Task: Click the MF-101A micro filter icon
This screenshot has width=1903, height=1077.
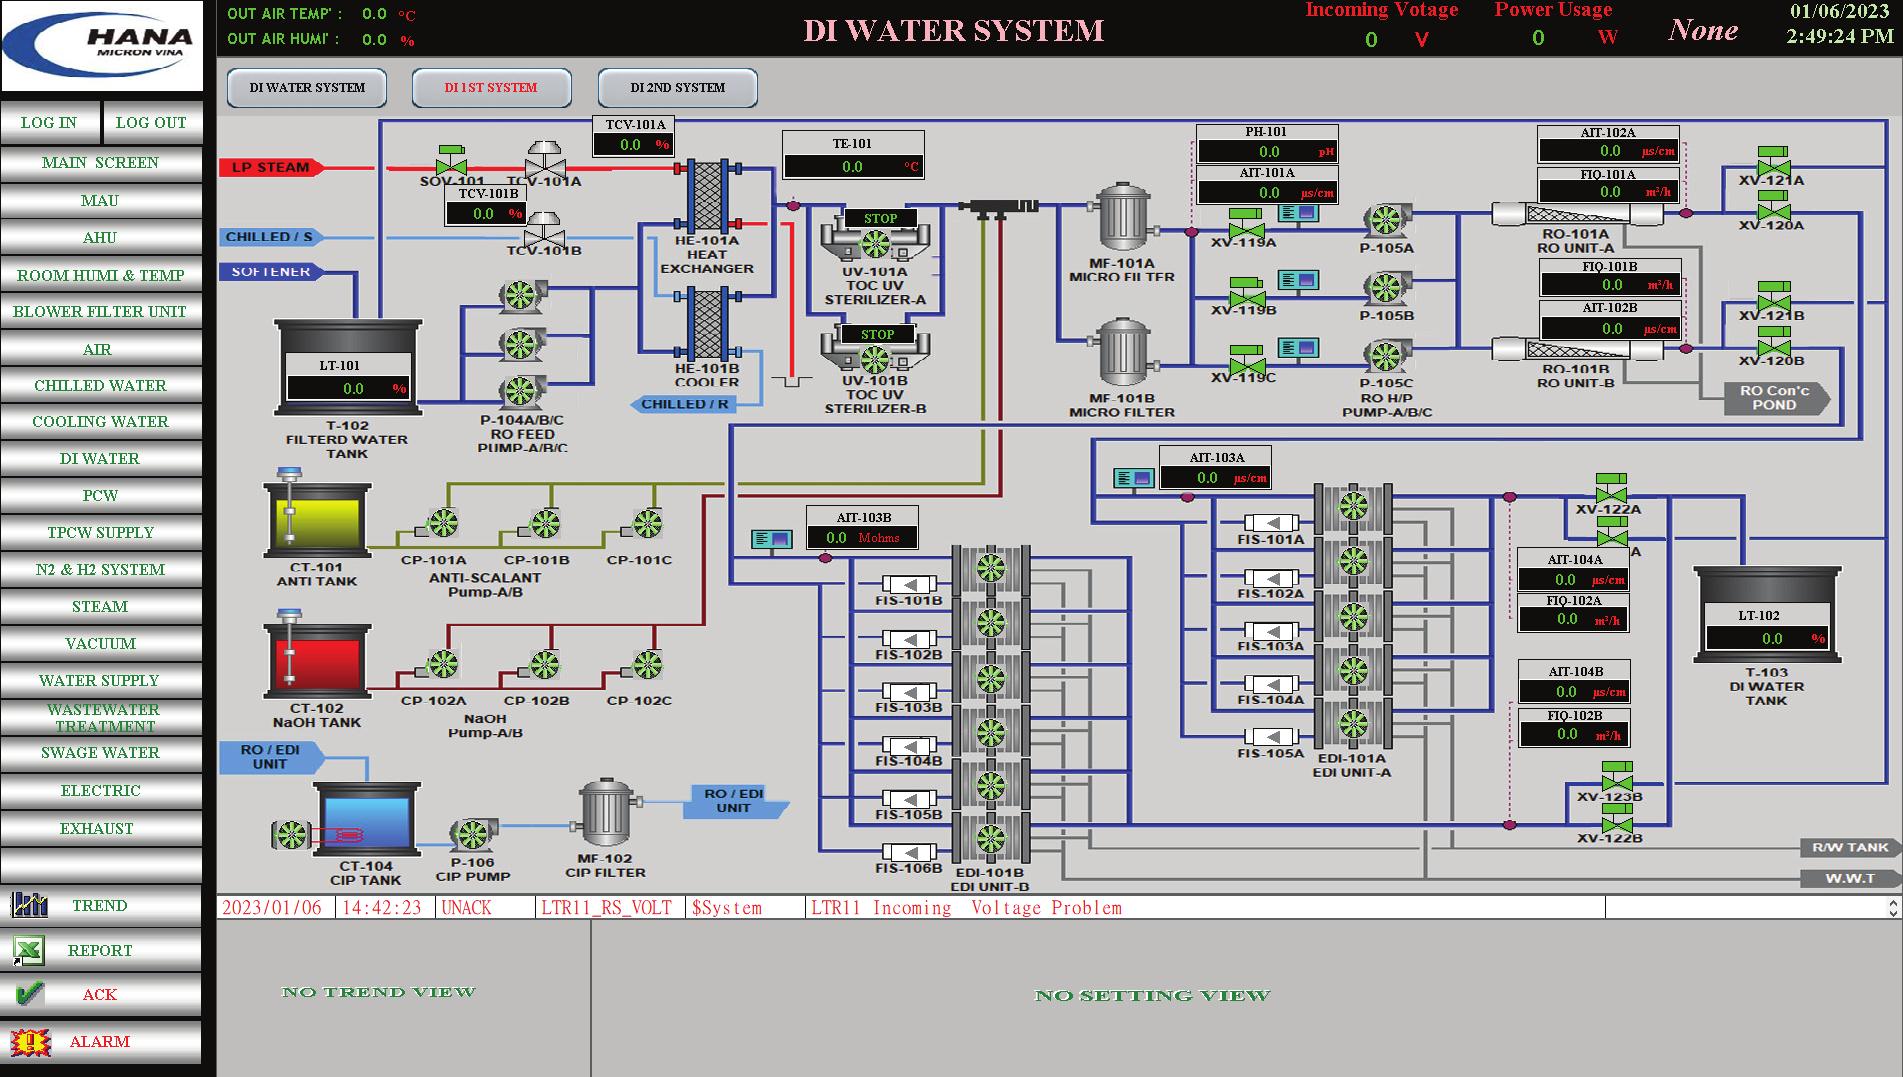Action: coord(1123,218)
